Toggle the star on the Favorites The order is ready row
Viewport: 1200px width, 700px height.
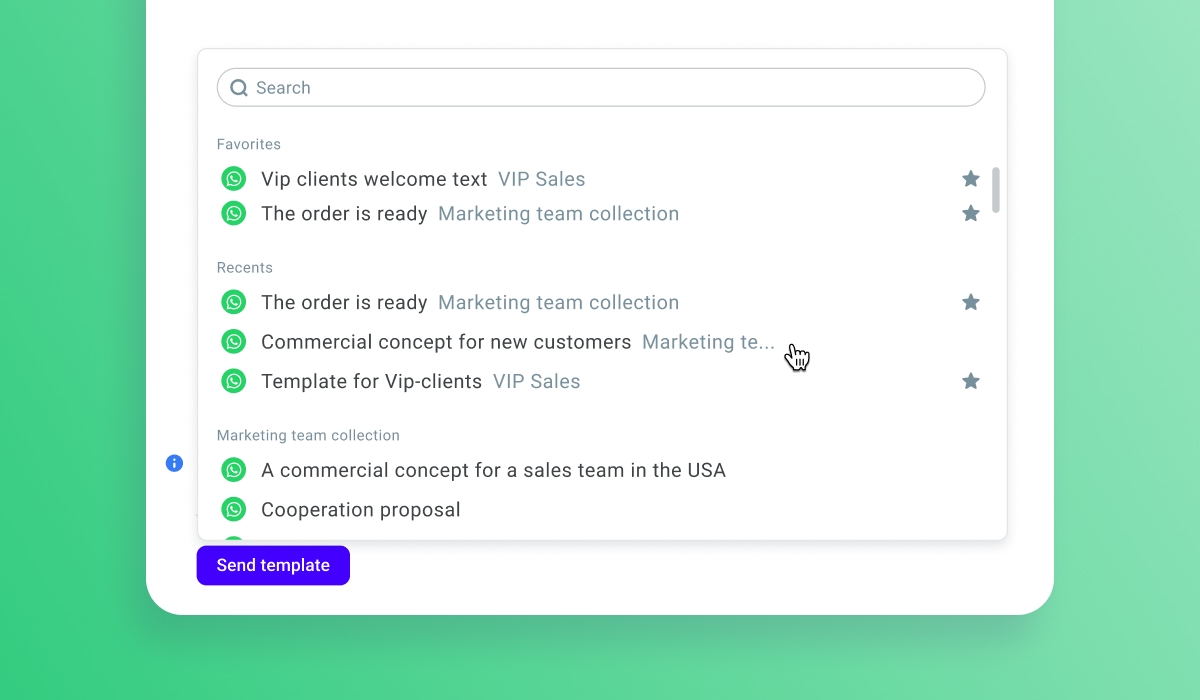tap(970, 213)
